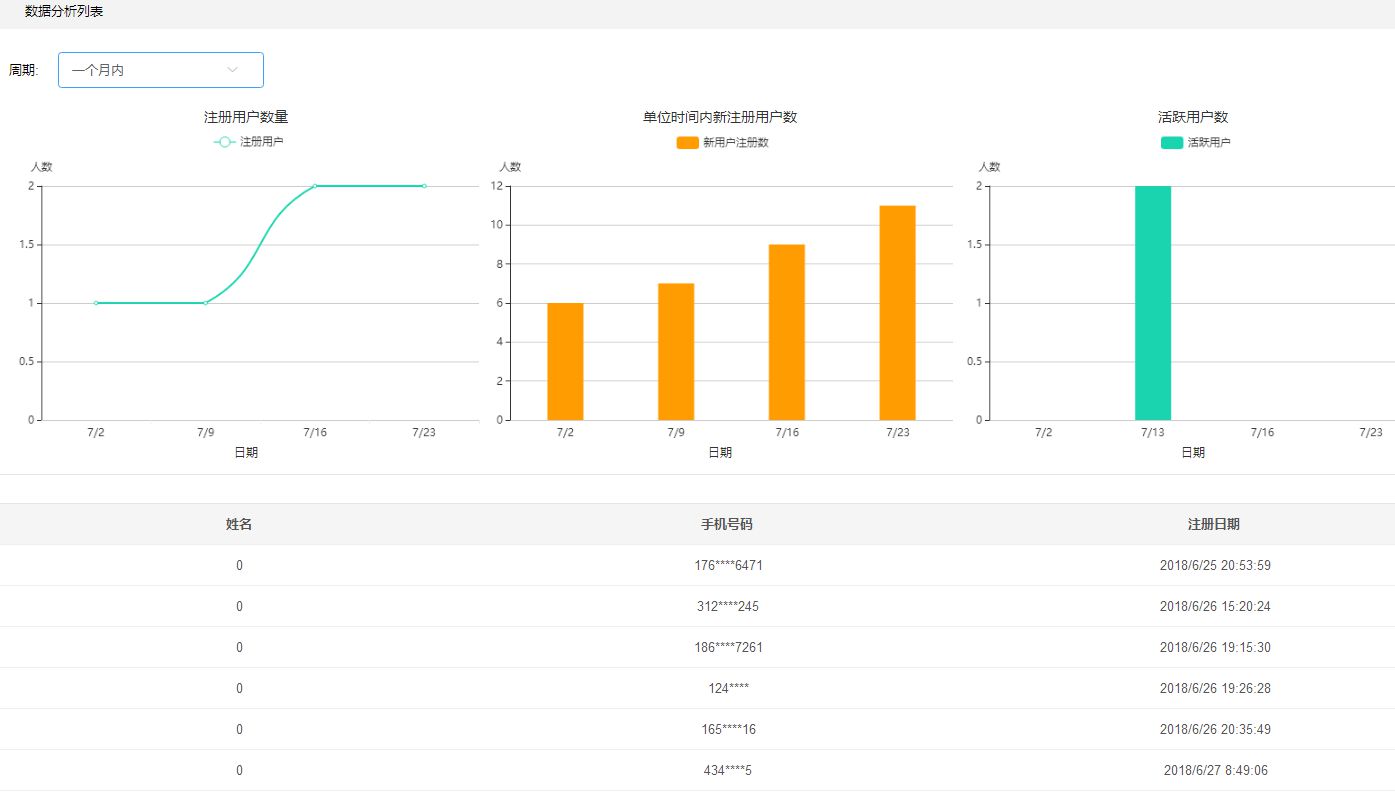Image resolution: width=1395 pixels, height=802 pixels.
Task: Open the 周期 period dropdown
Action: tap(160, 70)
